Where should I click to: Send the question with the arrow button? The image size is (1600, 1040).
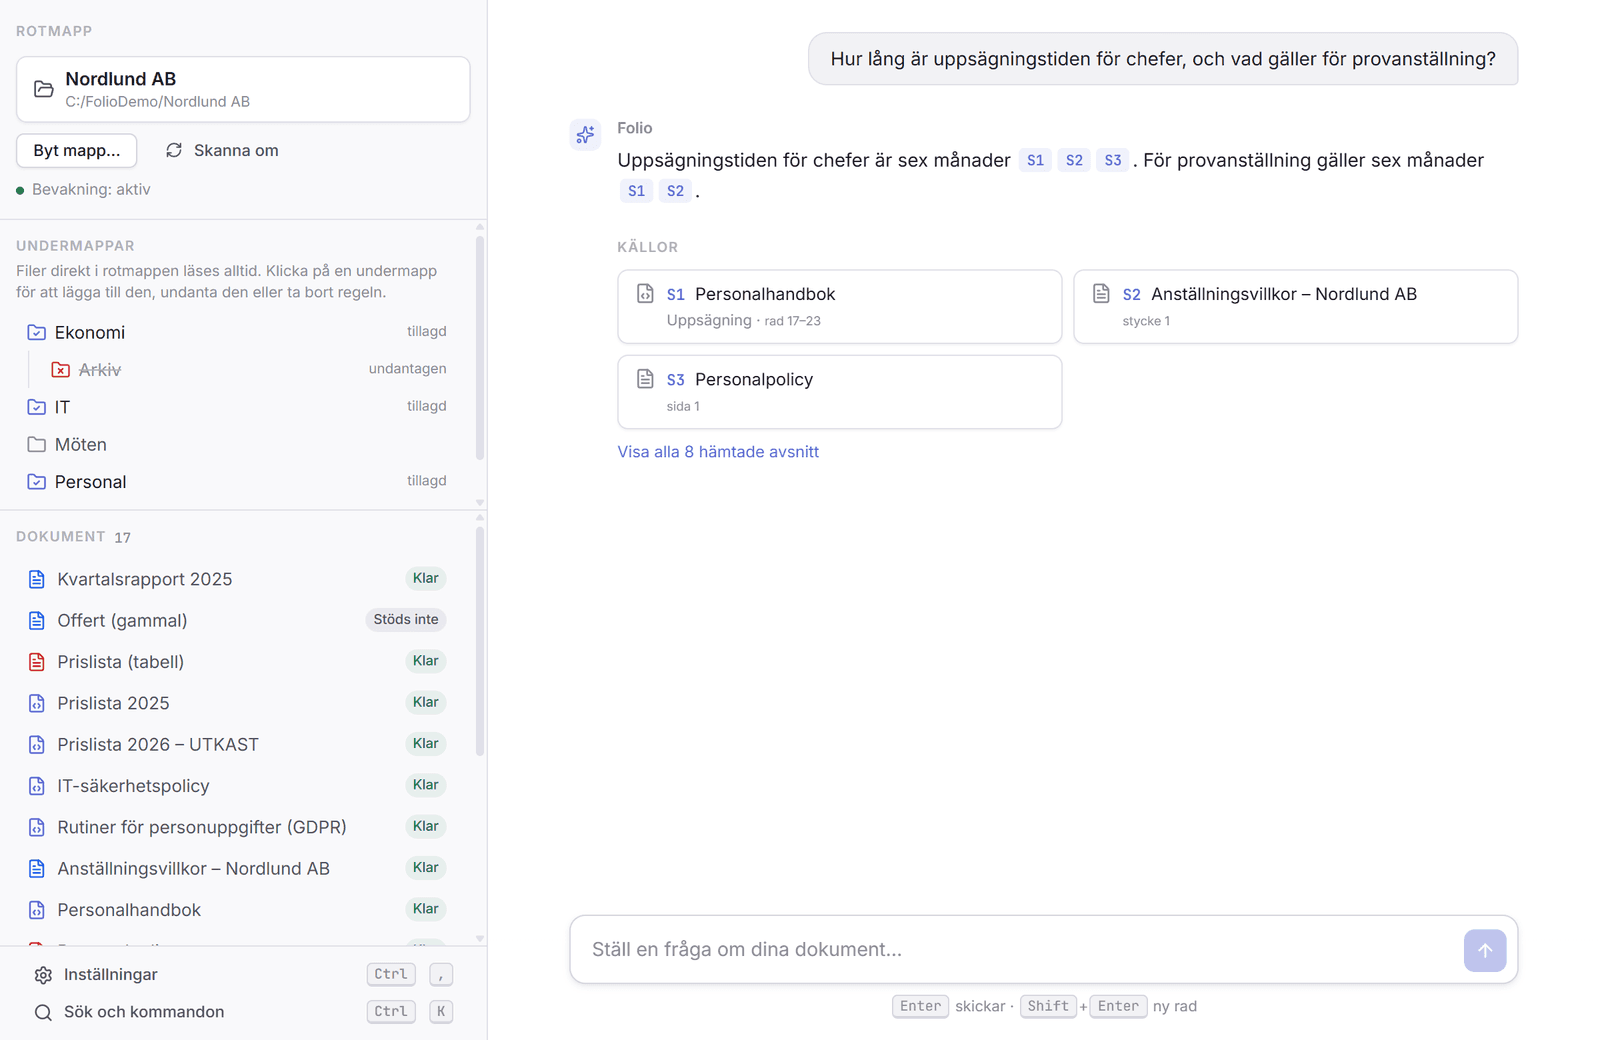point(1485,950)
